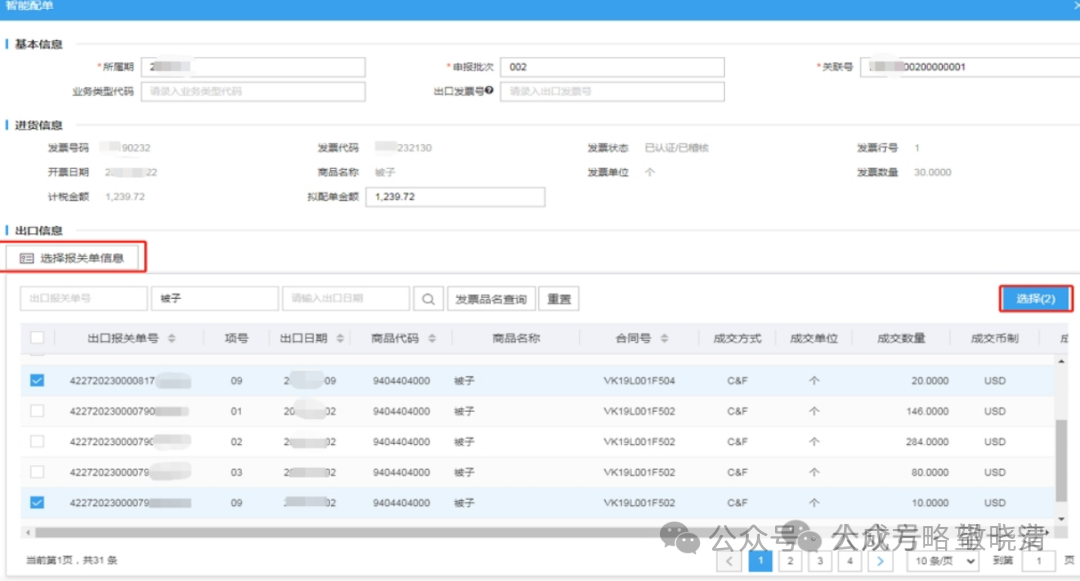This screenshot has height=581, width=1080.
Task: Focus the 出口报关单号 search field
Action: pos(83,299)
